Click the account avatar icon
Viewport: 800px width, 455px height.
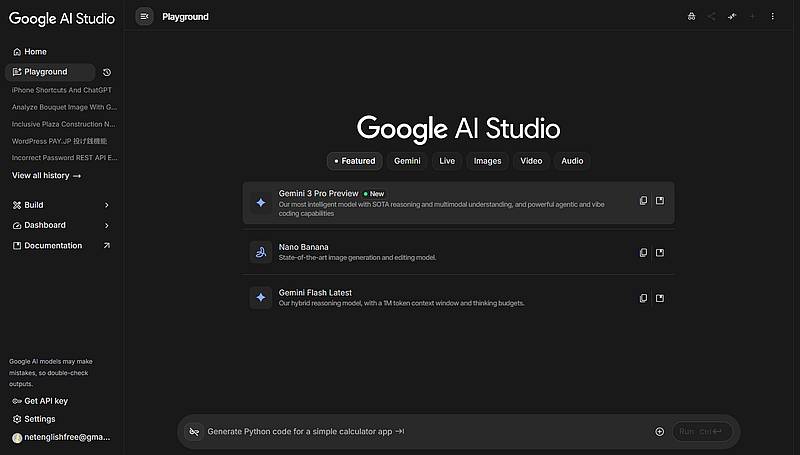(x=17, y=438)
